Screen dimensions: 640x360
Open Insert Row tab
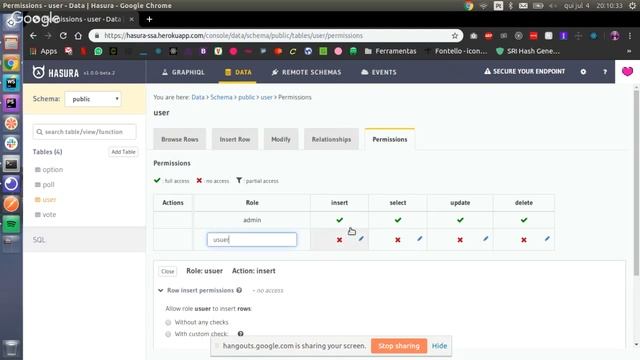235,139
